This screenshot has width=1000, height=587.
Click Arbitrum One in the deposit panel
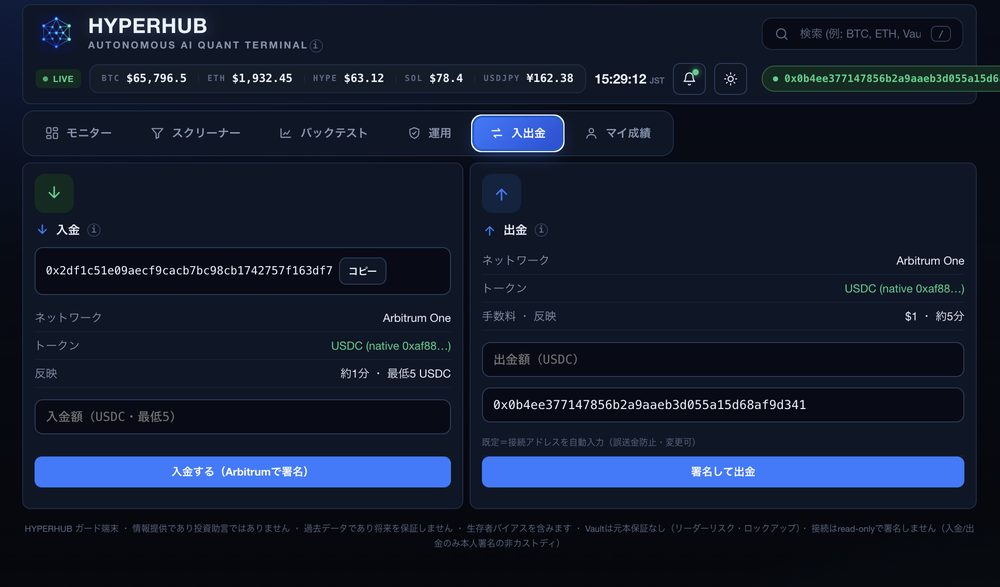tap(416, 318)
